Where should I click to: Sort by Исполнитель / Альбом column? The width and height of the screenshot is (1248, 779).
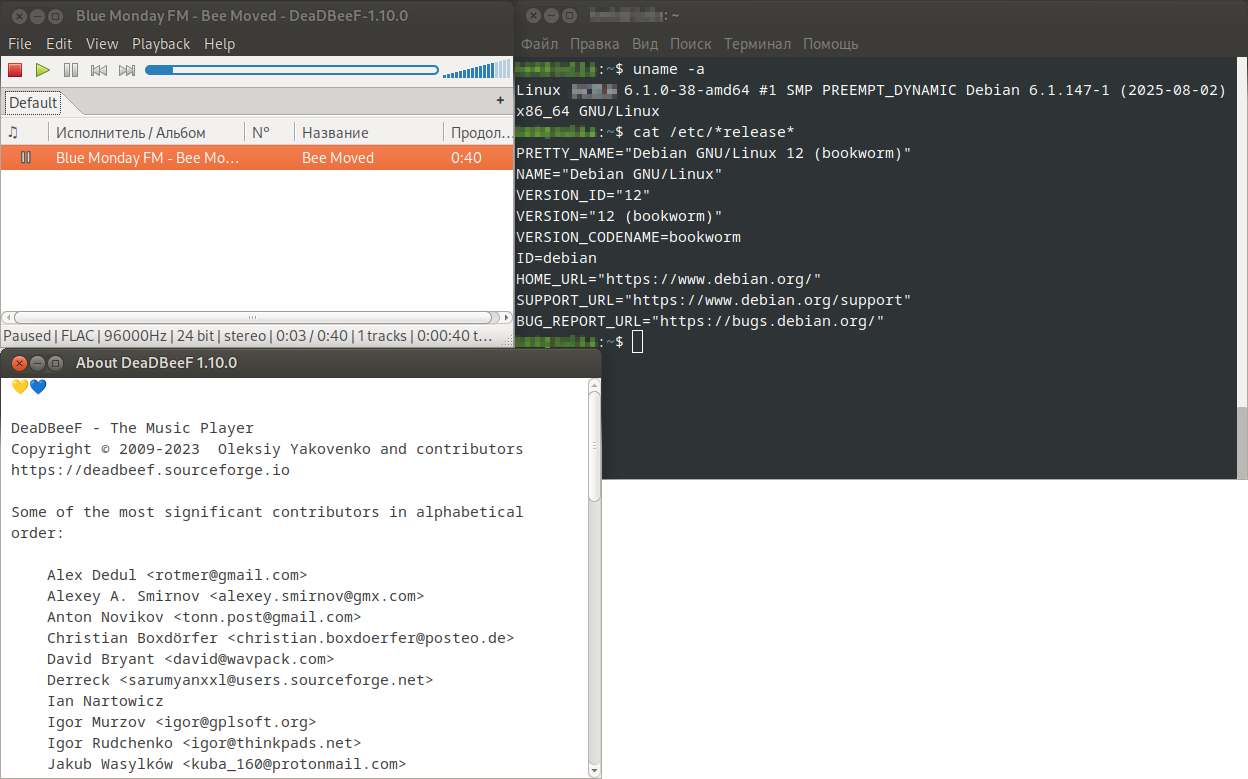coord(146,132)
